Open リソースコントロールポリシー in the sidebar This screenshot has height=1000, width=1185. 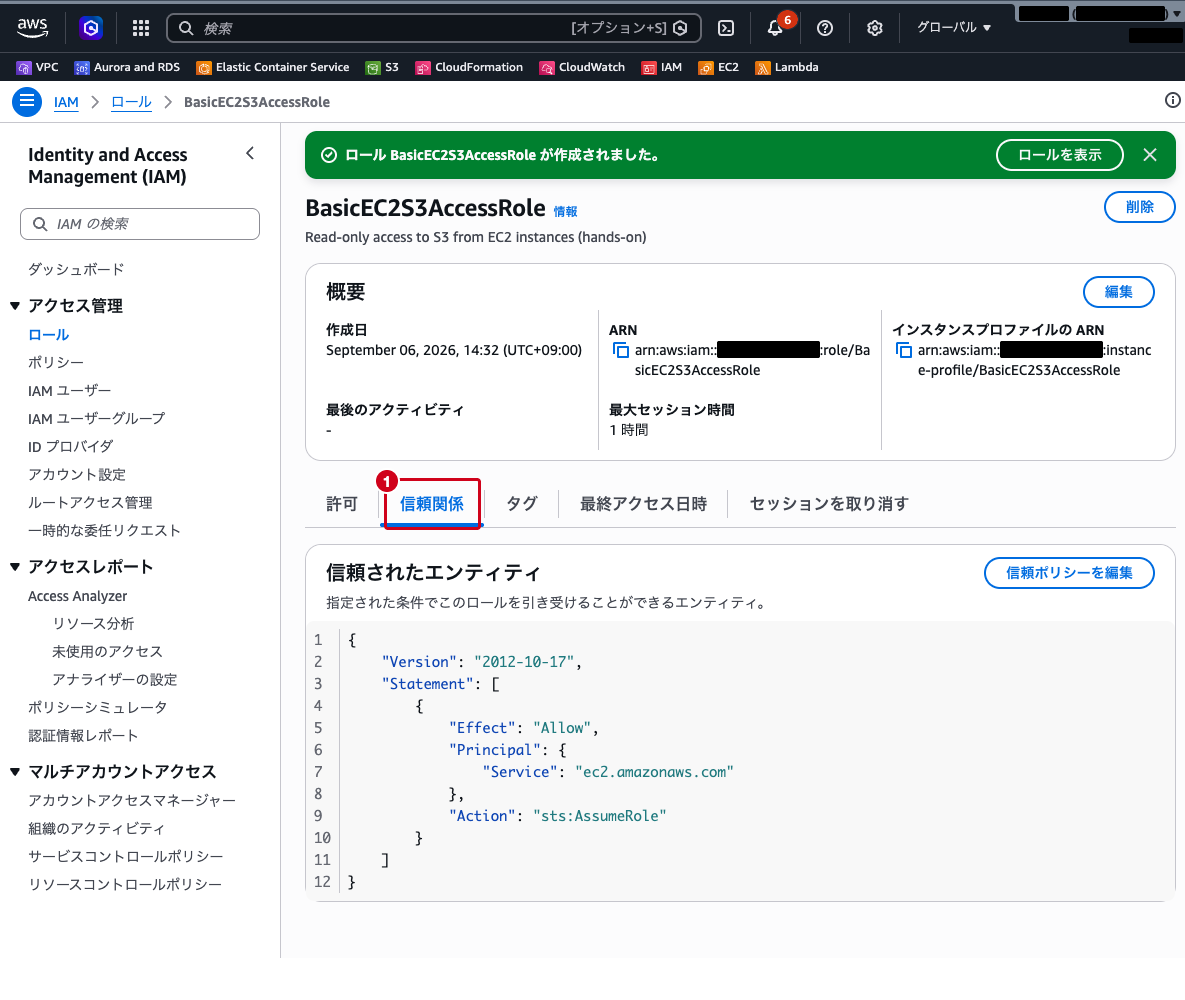(x=125, y=884)
